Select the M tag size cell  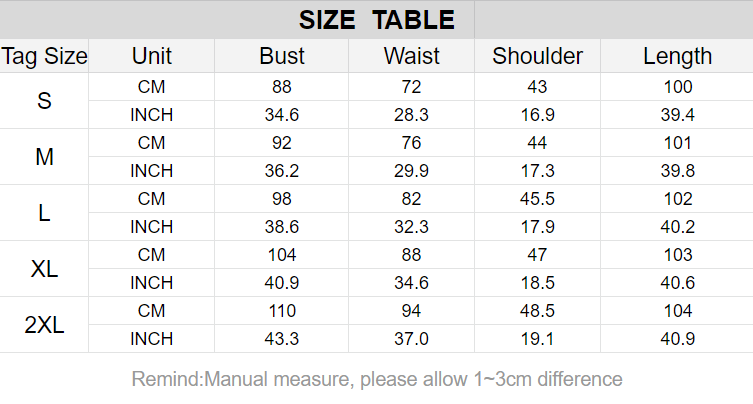tap(44, 157)
